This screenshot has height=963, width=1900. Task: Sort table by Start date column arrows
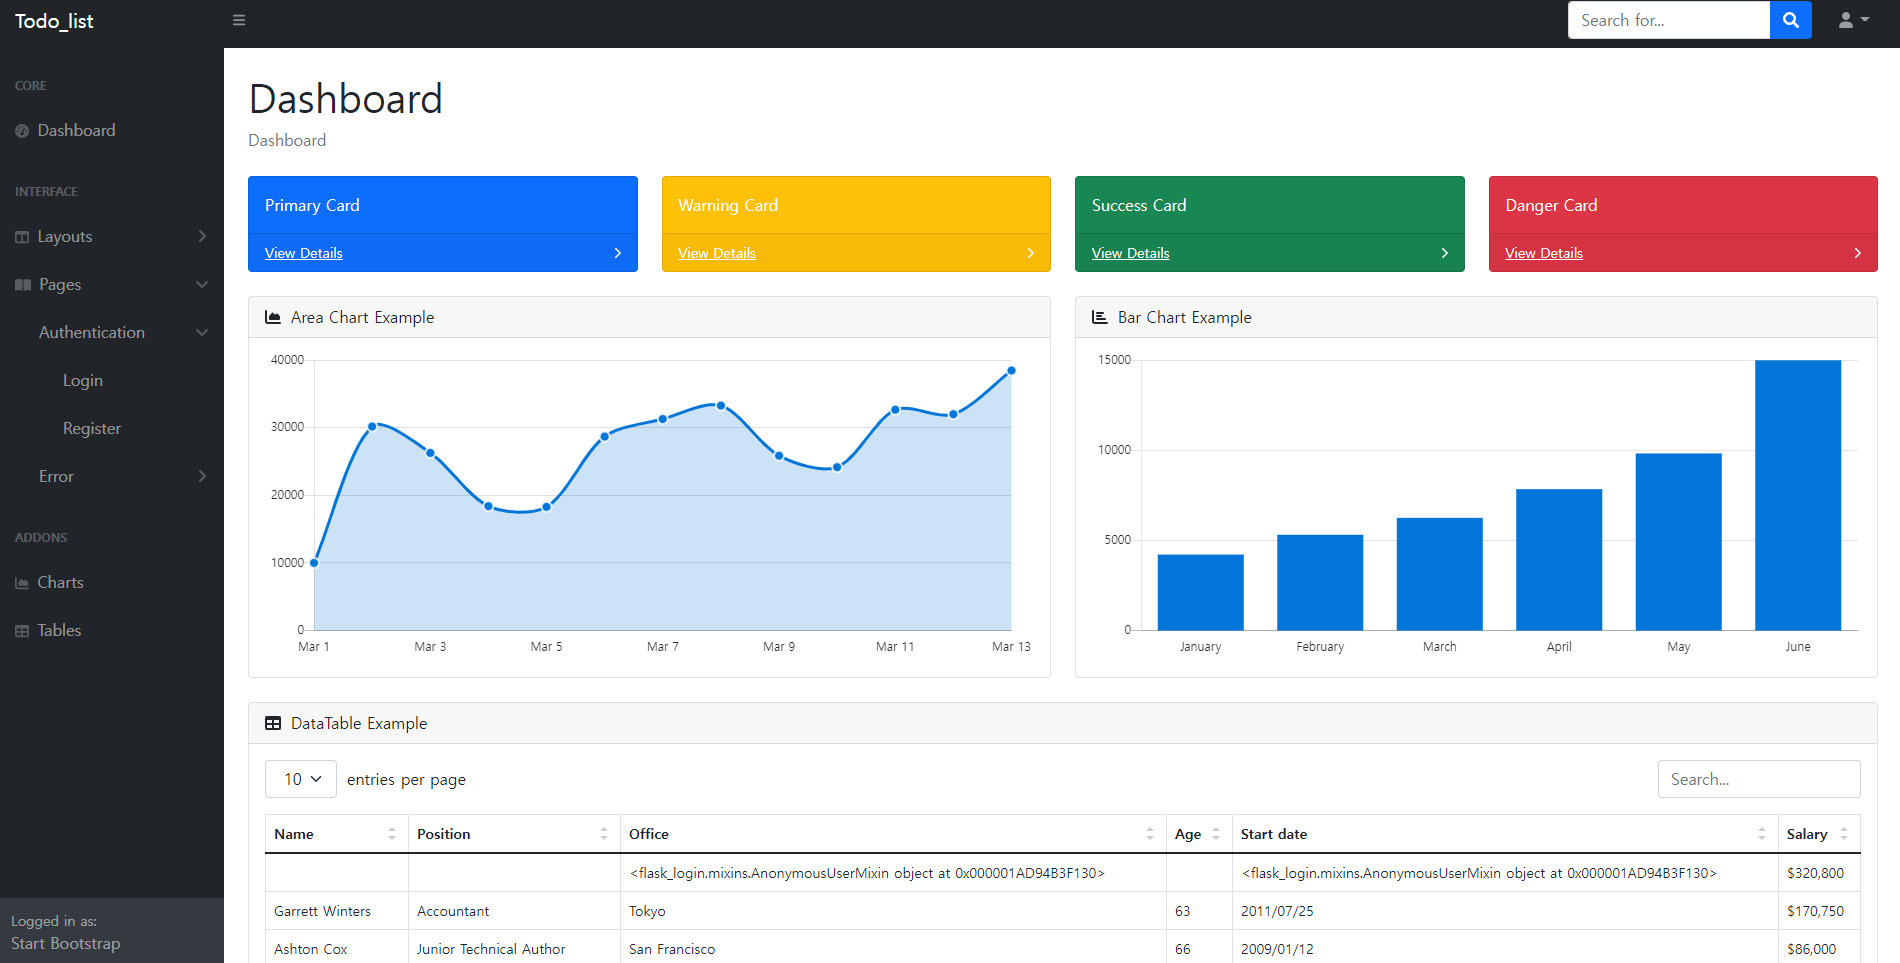1762,834
